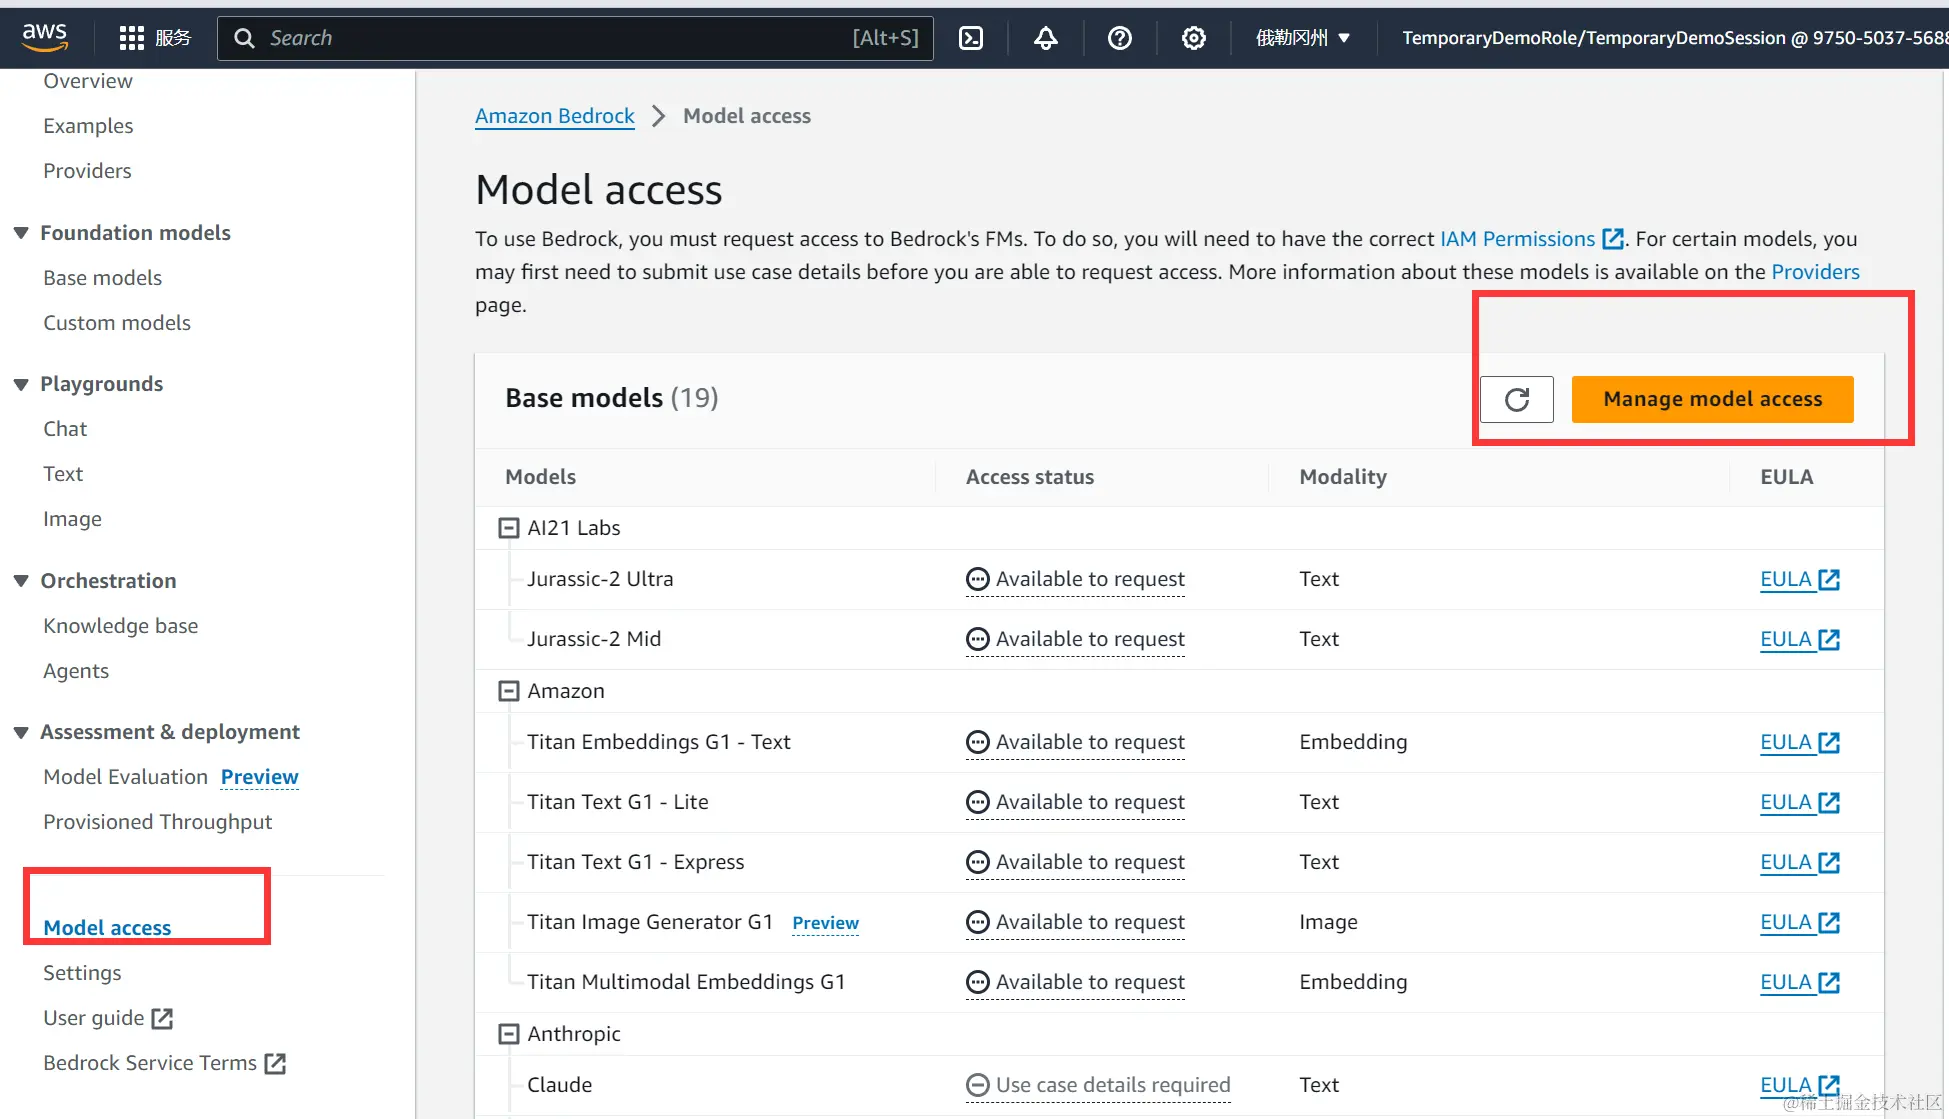Click the status icon for Titan Text G1 - Express

click(978, 862)
